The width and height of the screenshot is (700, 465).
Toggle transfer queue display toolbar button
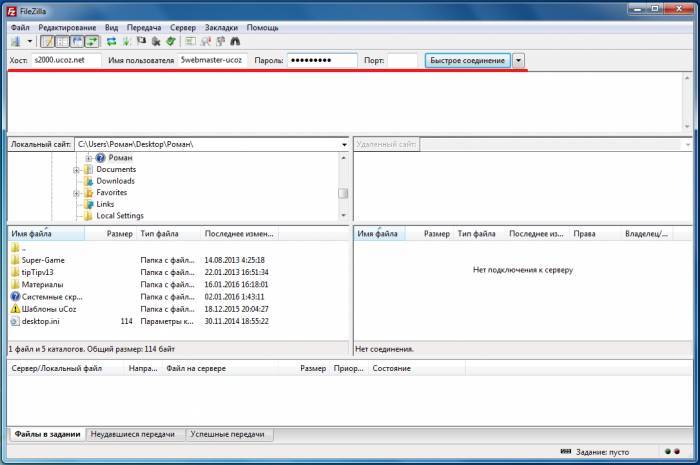[x=92, y=42]
